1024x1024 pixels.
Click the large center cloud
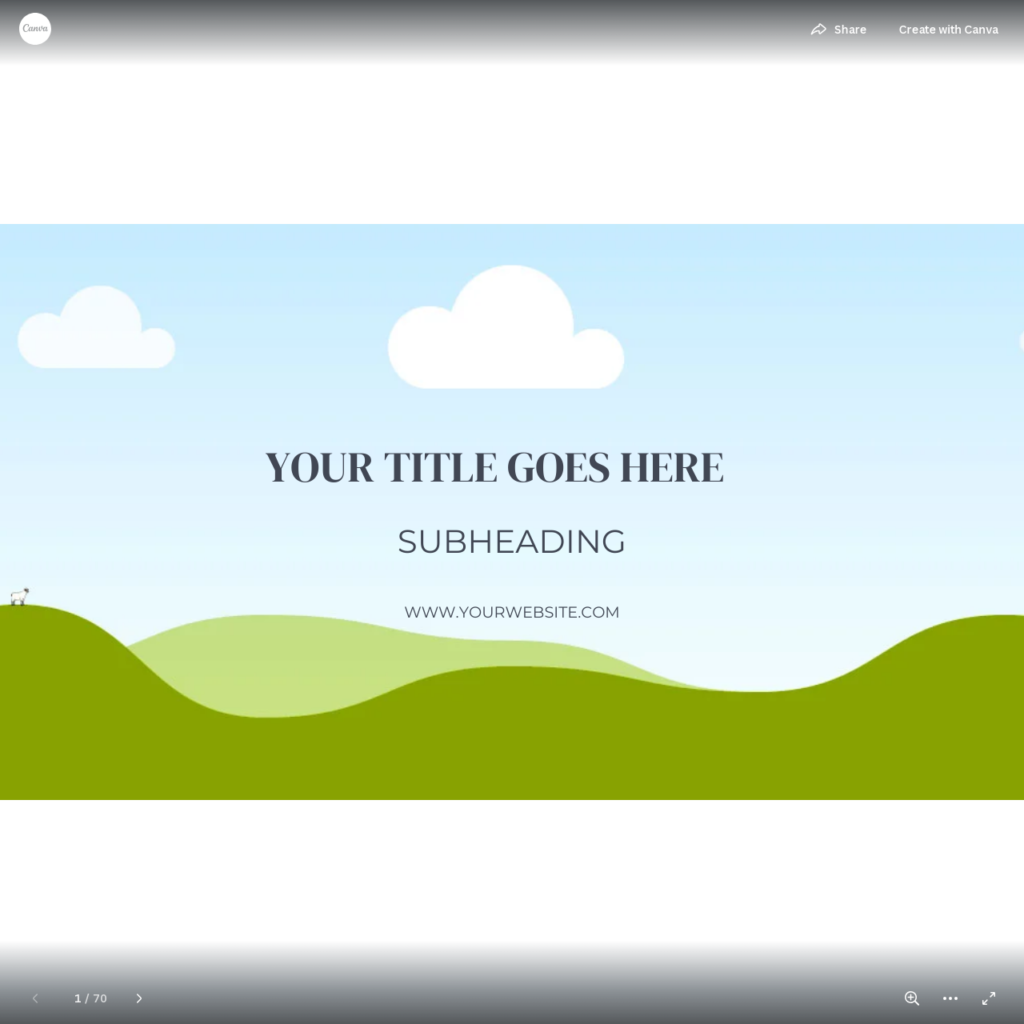[506, 327]
